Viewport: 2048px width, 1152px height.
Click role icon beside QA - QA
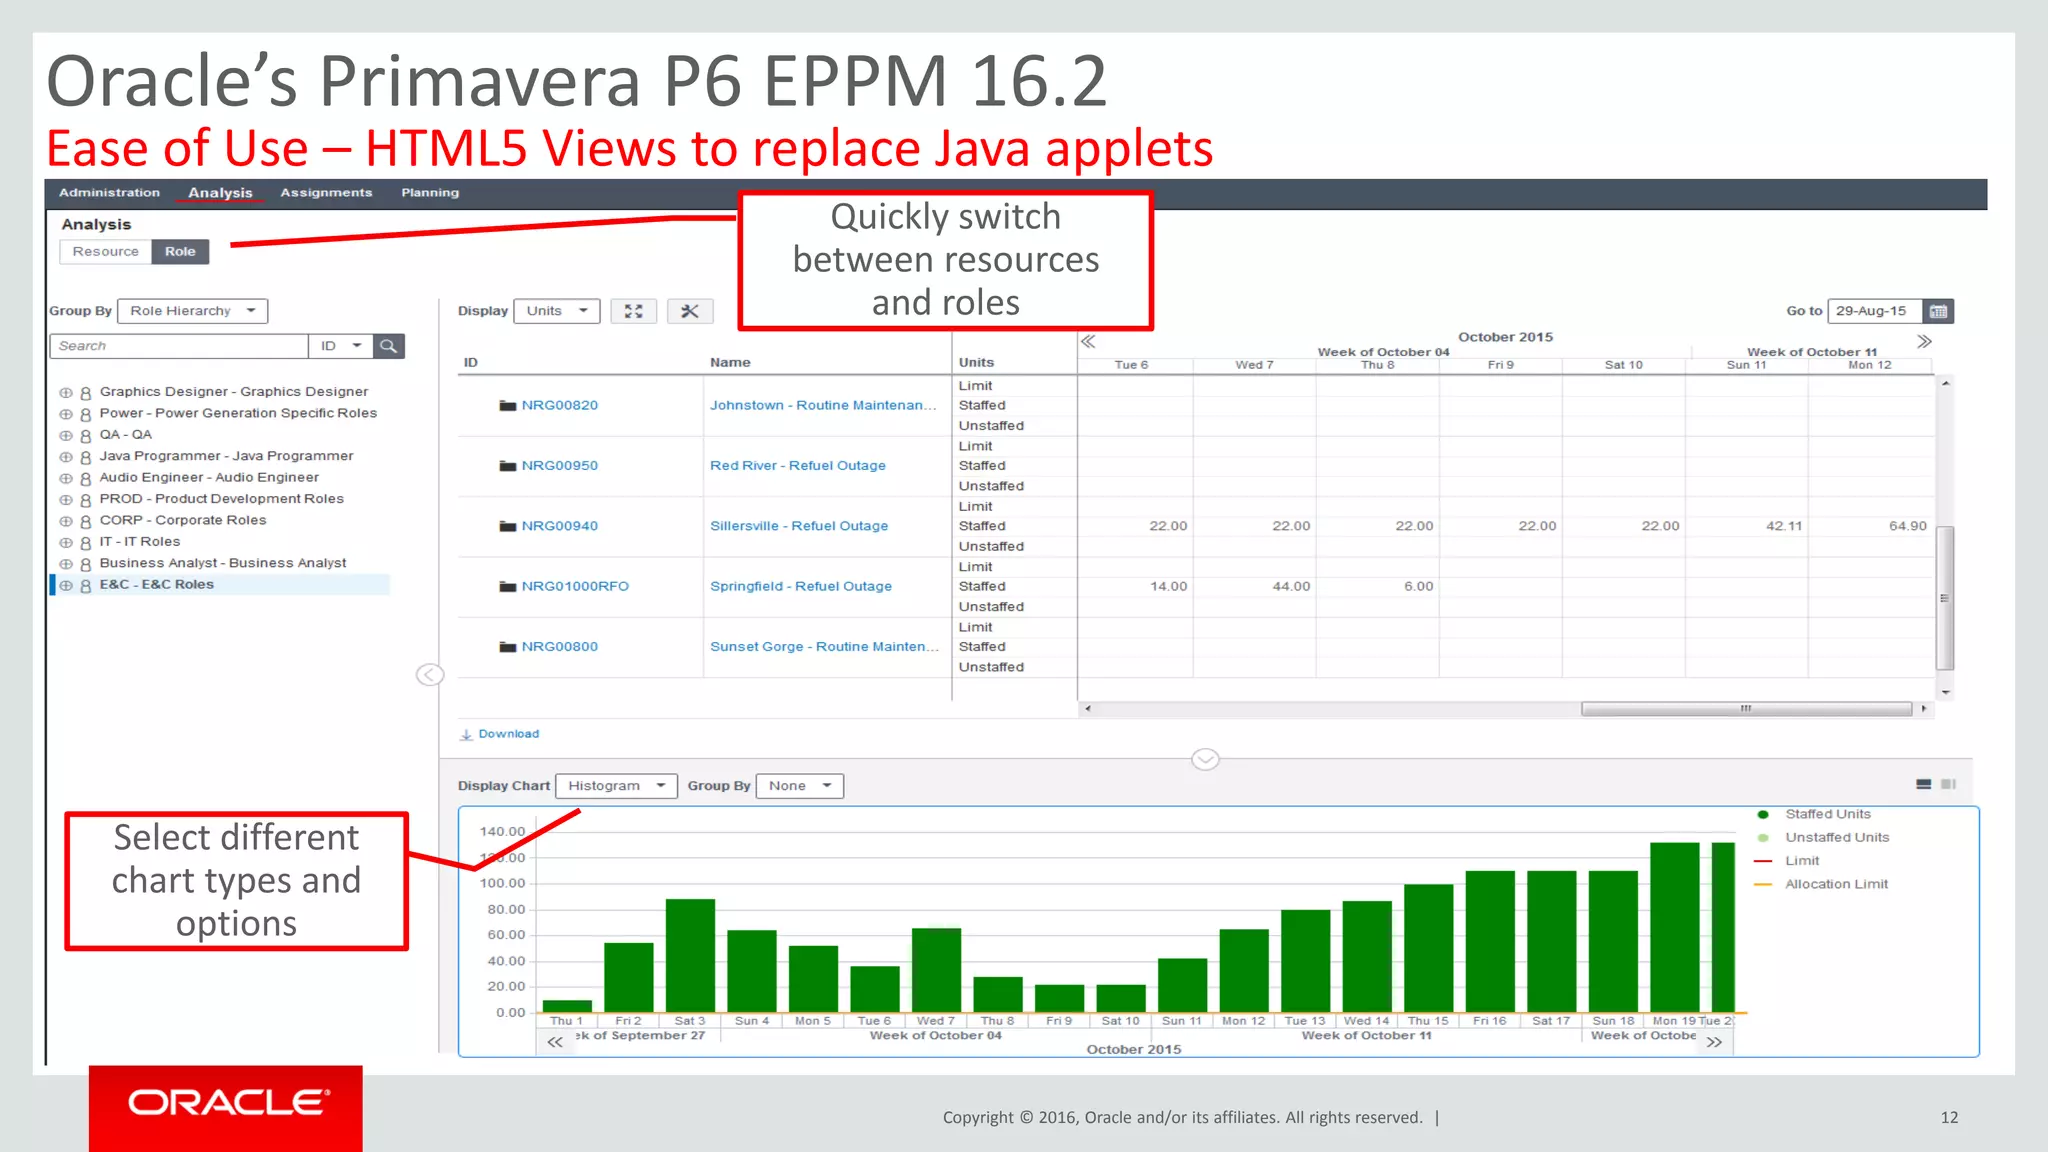tap(86, 436)
